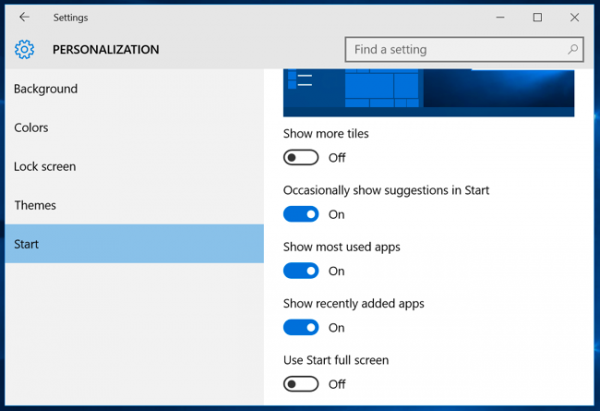Turn off Show most used apps
600x411 pixels.
(301, 271)
